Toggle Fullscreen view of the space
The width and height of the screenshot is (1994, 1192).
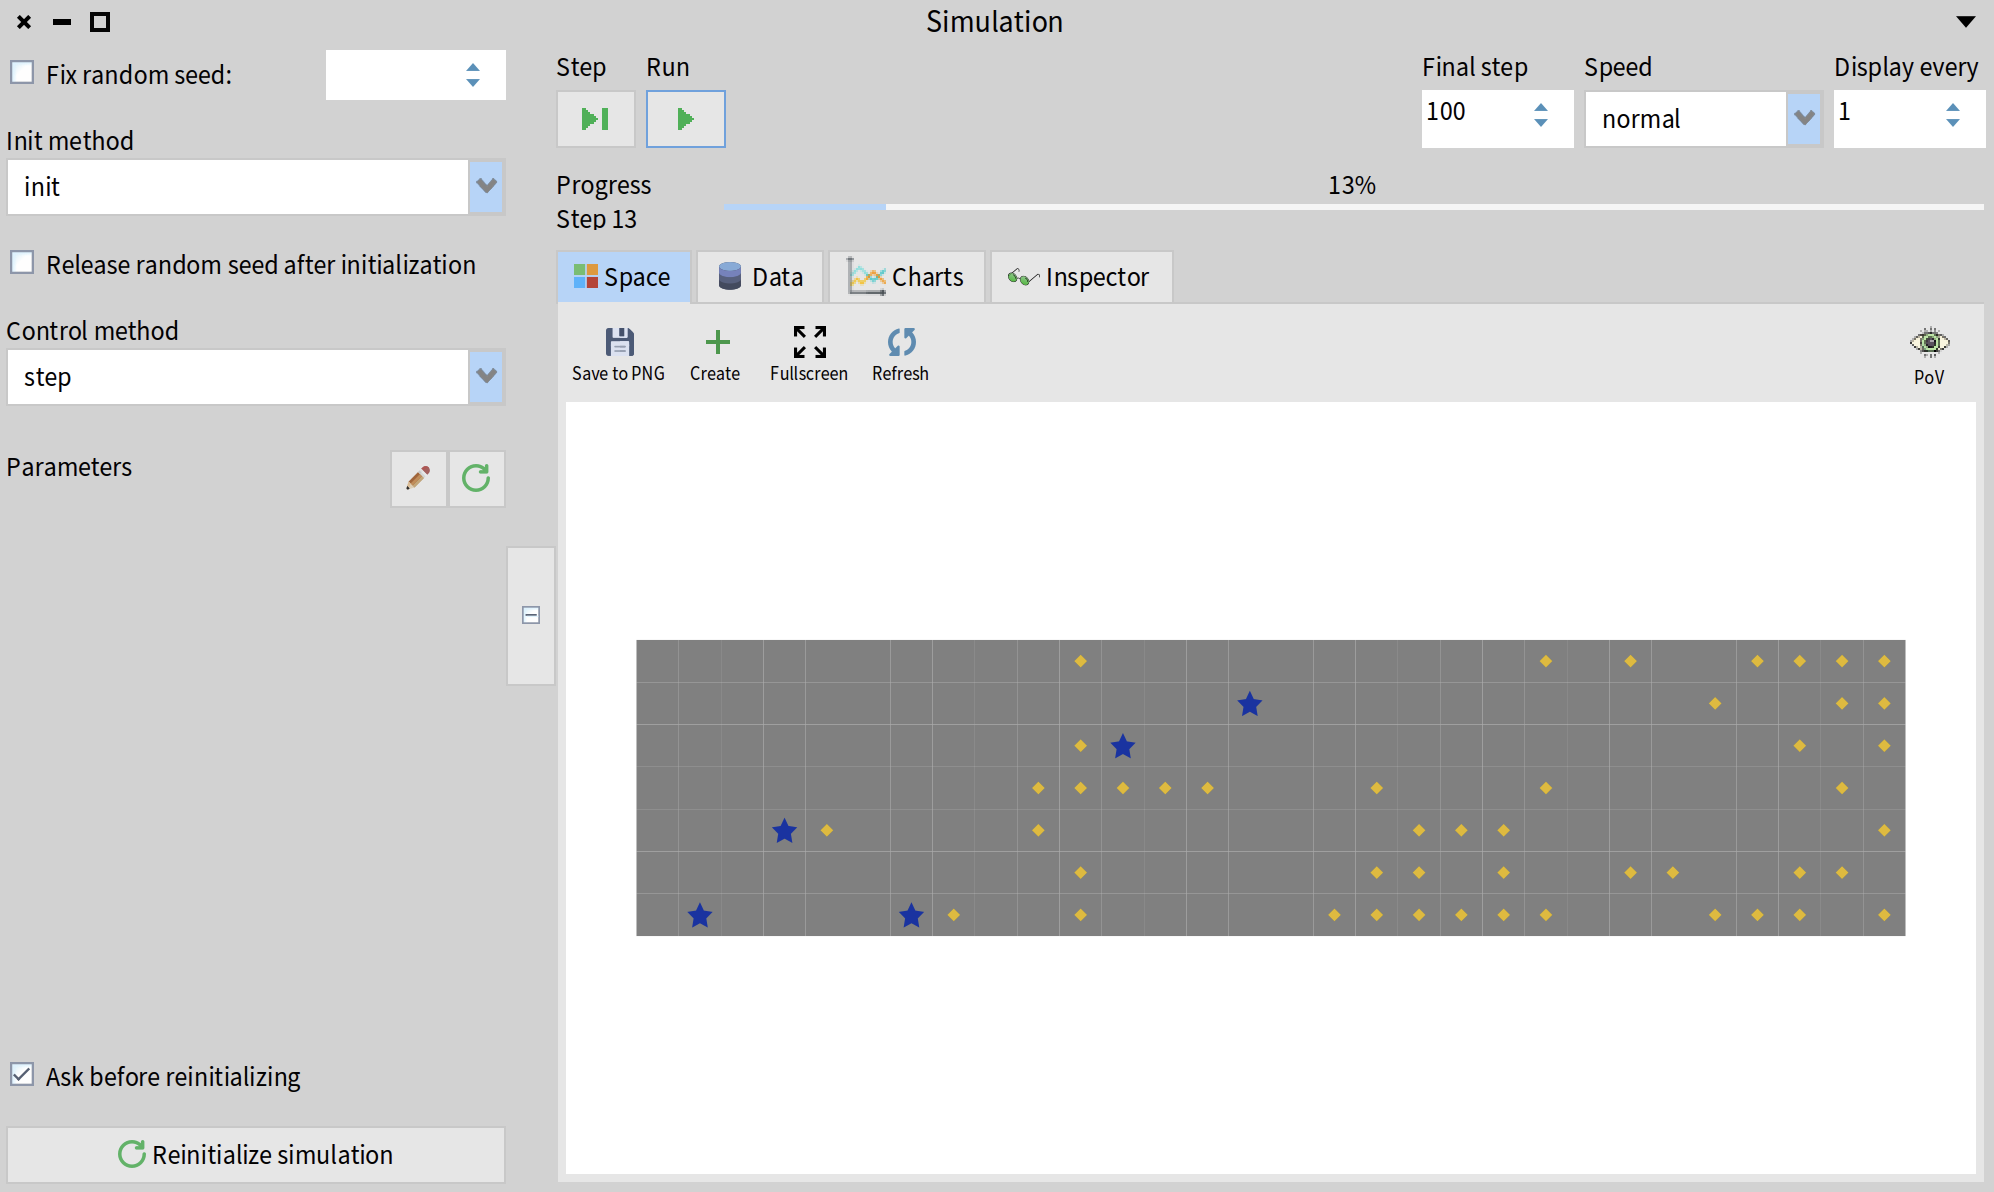coord(809,343)
